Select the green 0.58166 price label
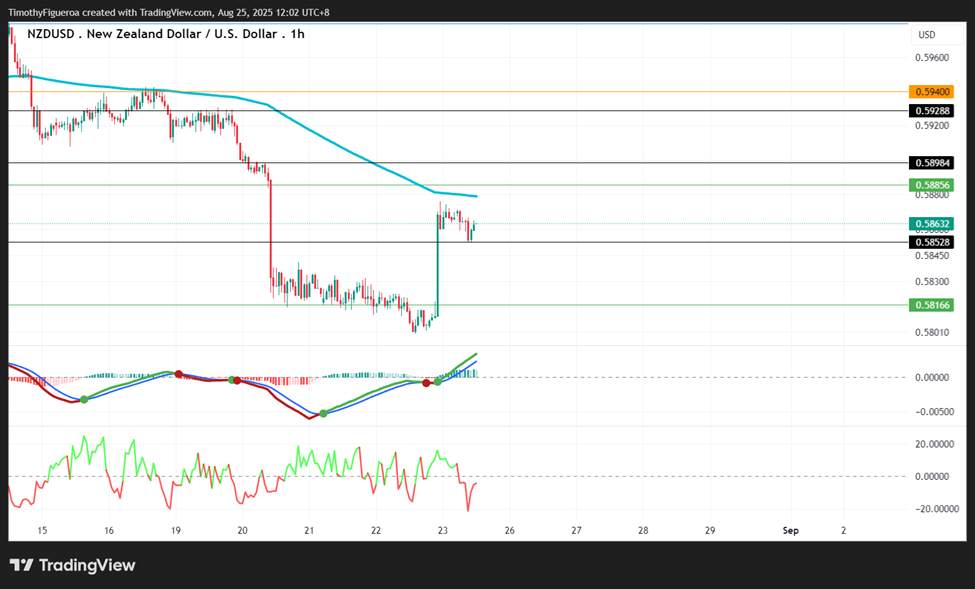The width and height of the screenshot is (975, 589). pos(931,305)
